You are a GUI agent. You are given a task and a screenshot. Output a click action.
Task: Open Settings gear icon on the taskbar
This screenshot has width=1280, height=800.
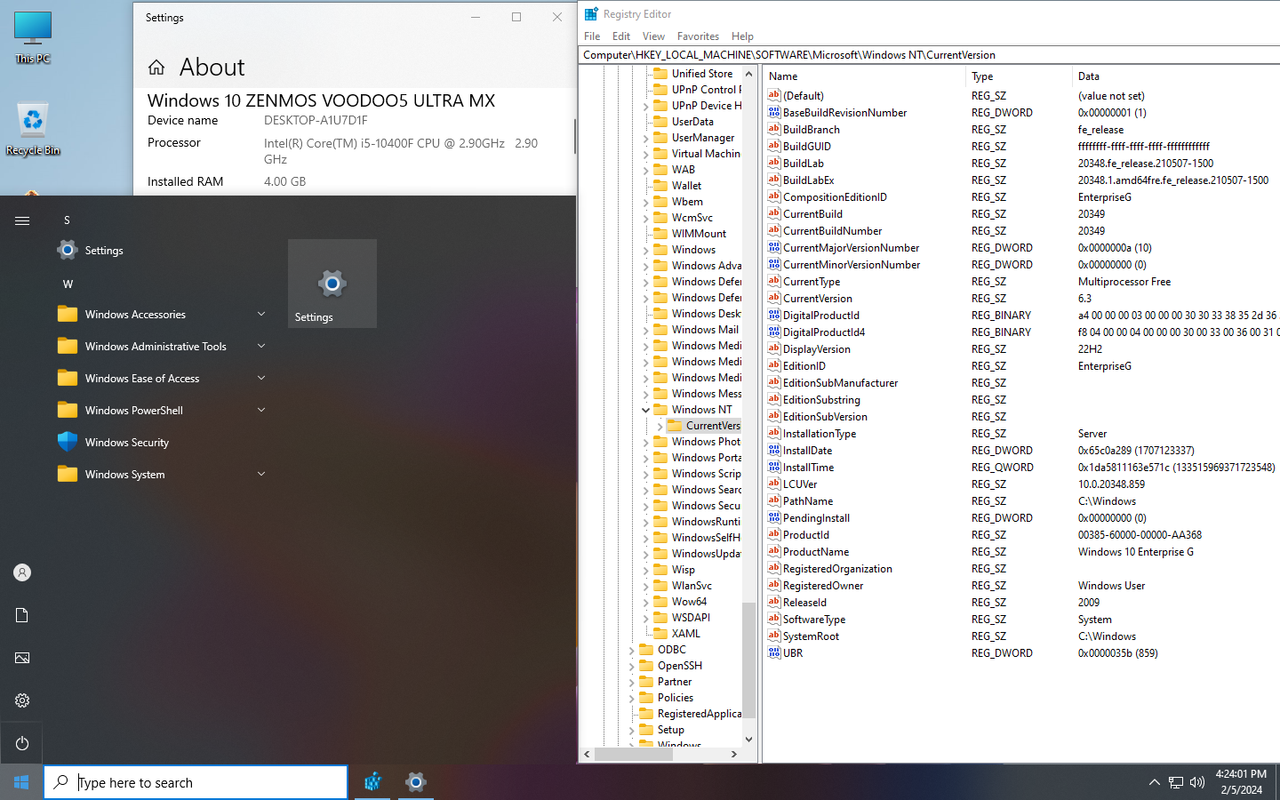(x=416, y=782)
